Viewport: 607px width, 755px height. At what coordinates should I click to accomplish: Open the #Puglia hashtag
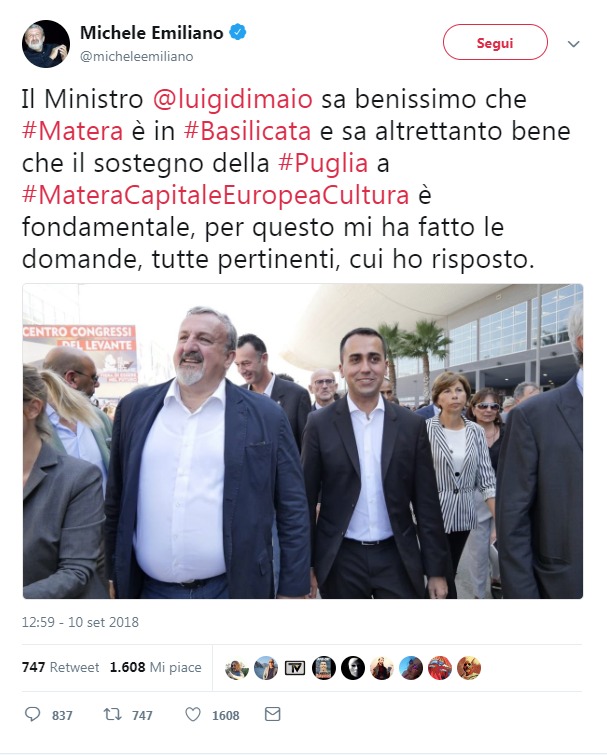(x=323, y=163)
